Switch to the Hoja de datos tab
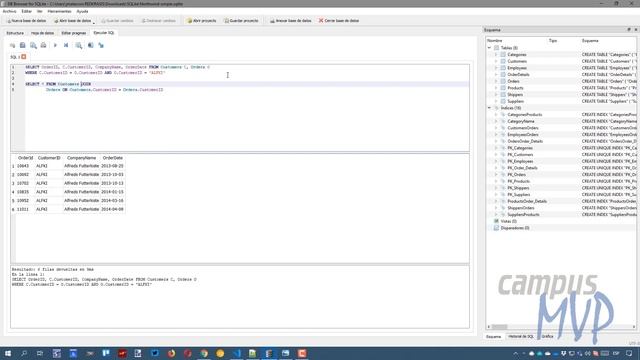Screen dimensions: 640x360 click(42, 33)
